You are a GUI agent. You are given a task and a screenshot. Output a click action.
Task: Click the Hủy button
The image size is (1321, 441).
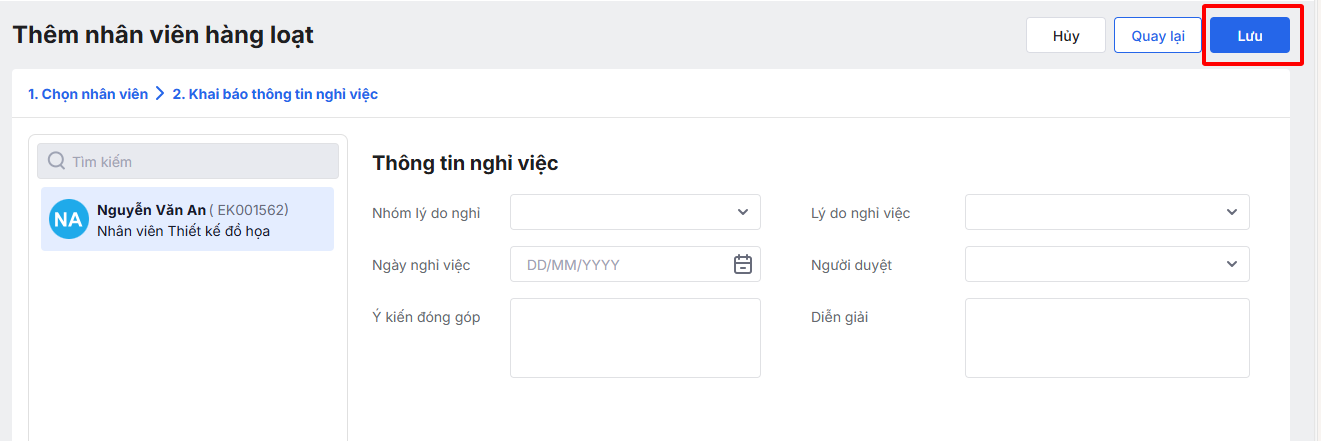tap(1066, 36)
